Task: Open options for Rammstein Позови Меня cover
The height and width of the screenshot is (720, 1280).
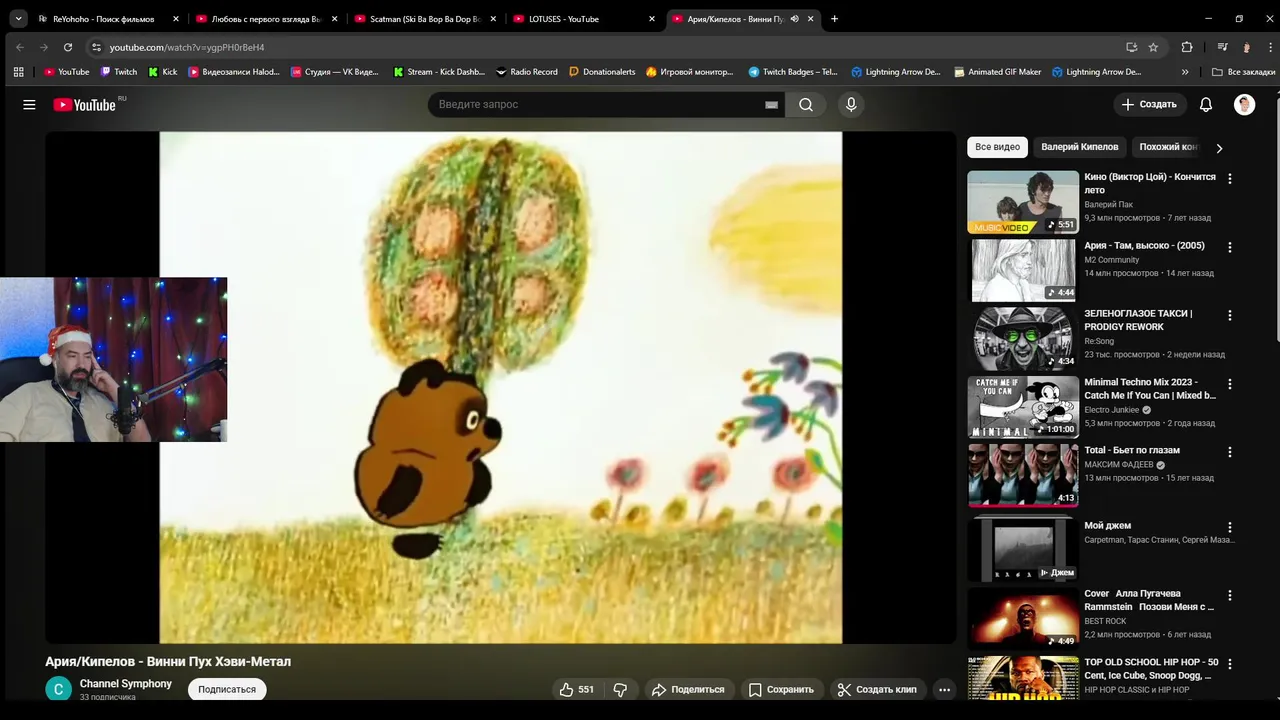Action: [1230, 595]
